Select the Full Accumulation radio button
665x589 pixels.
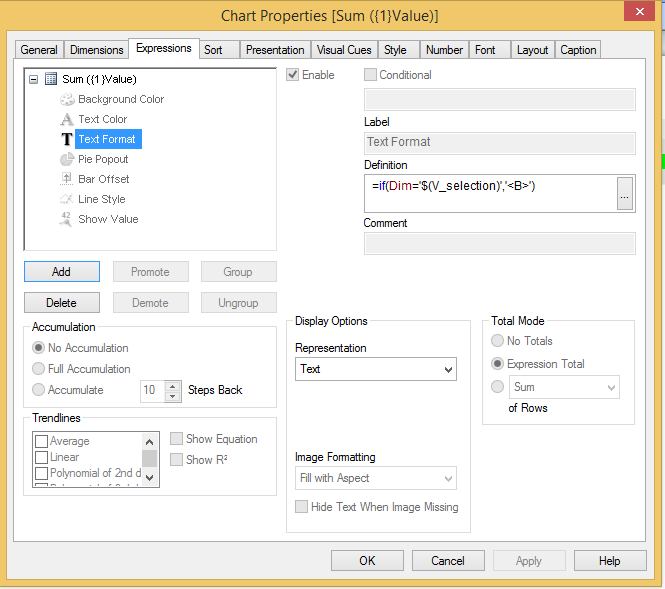click(x=39, y=369)
